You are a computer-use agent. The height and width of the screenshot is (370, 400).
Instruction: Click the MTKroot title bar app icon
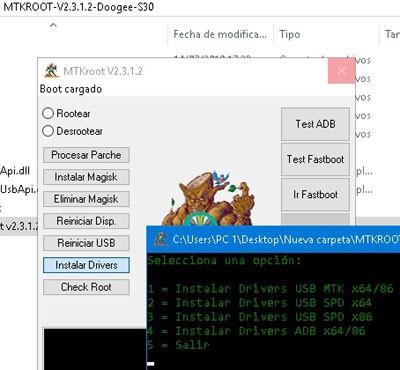[x=51, y=71]
